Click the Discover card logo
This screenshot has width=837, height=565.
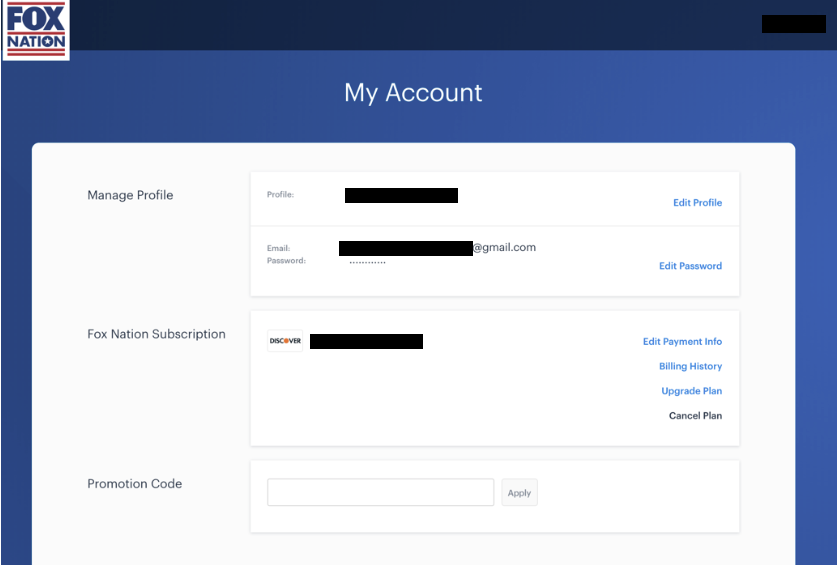tap(285, 341)
